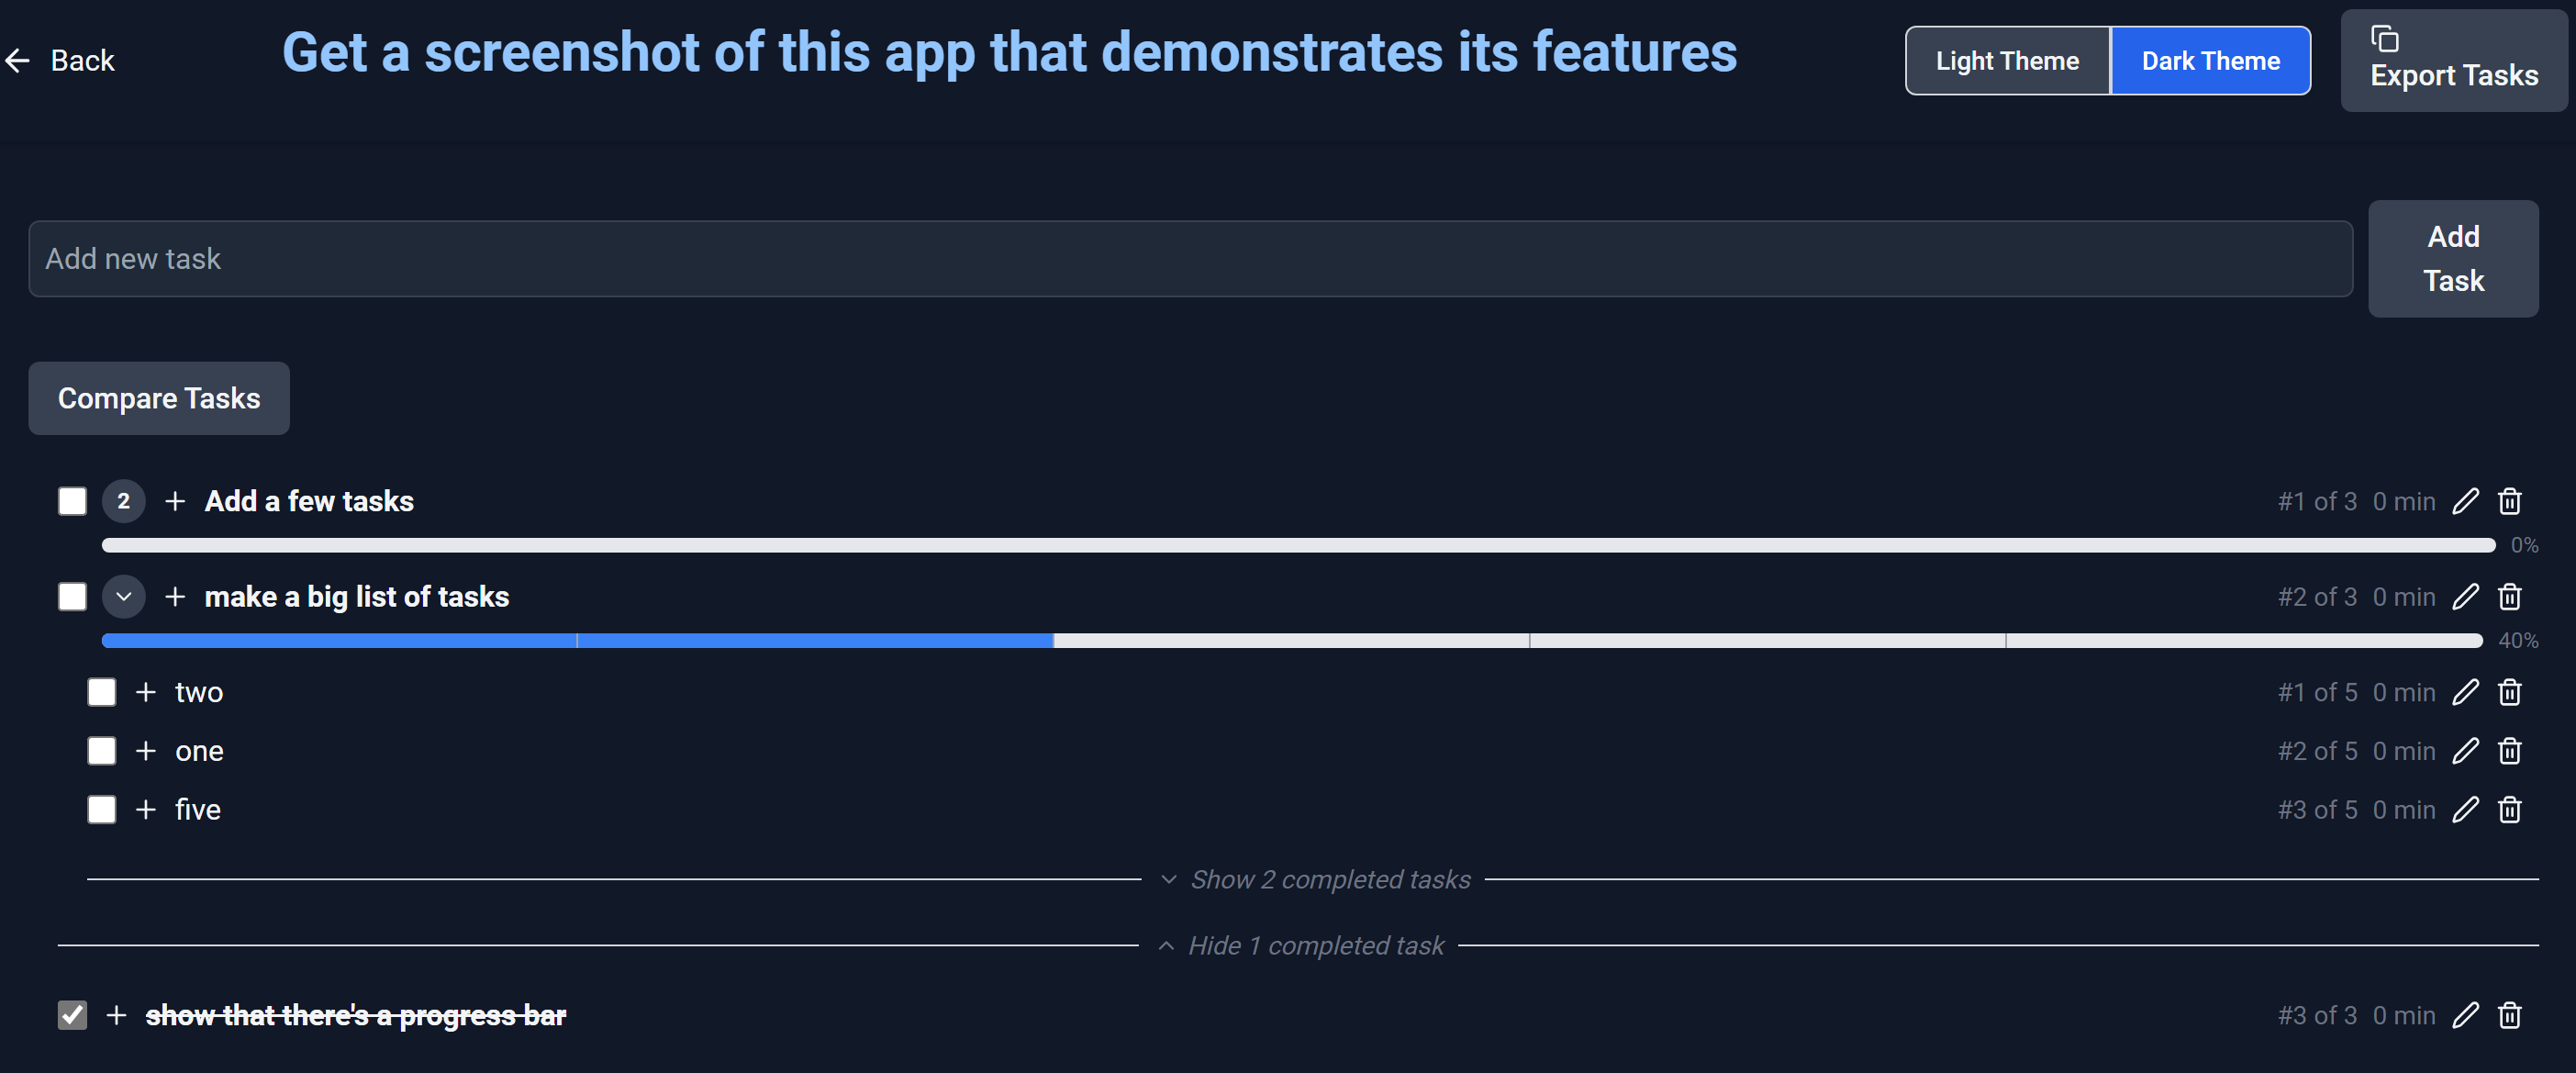Collapse 'make a big list of tasks' subtasks

124,597
